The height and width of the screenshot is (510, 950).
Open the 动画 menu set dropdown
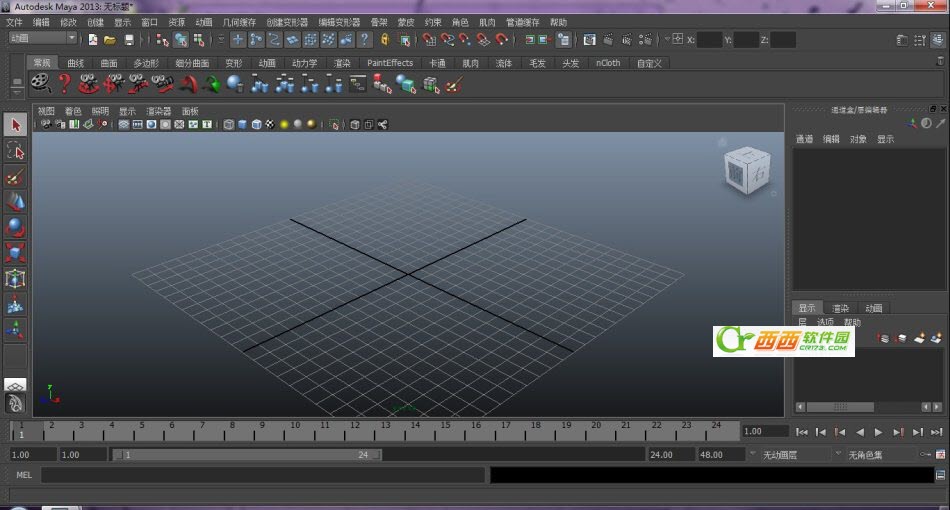tap(42, 39)
